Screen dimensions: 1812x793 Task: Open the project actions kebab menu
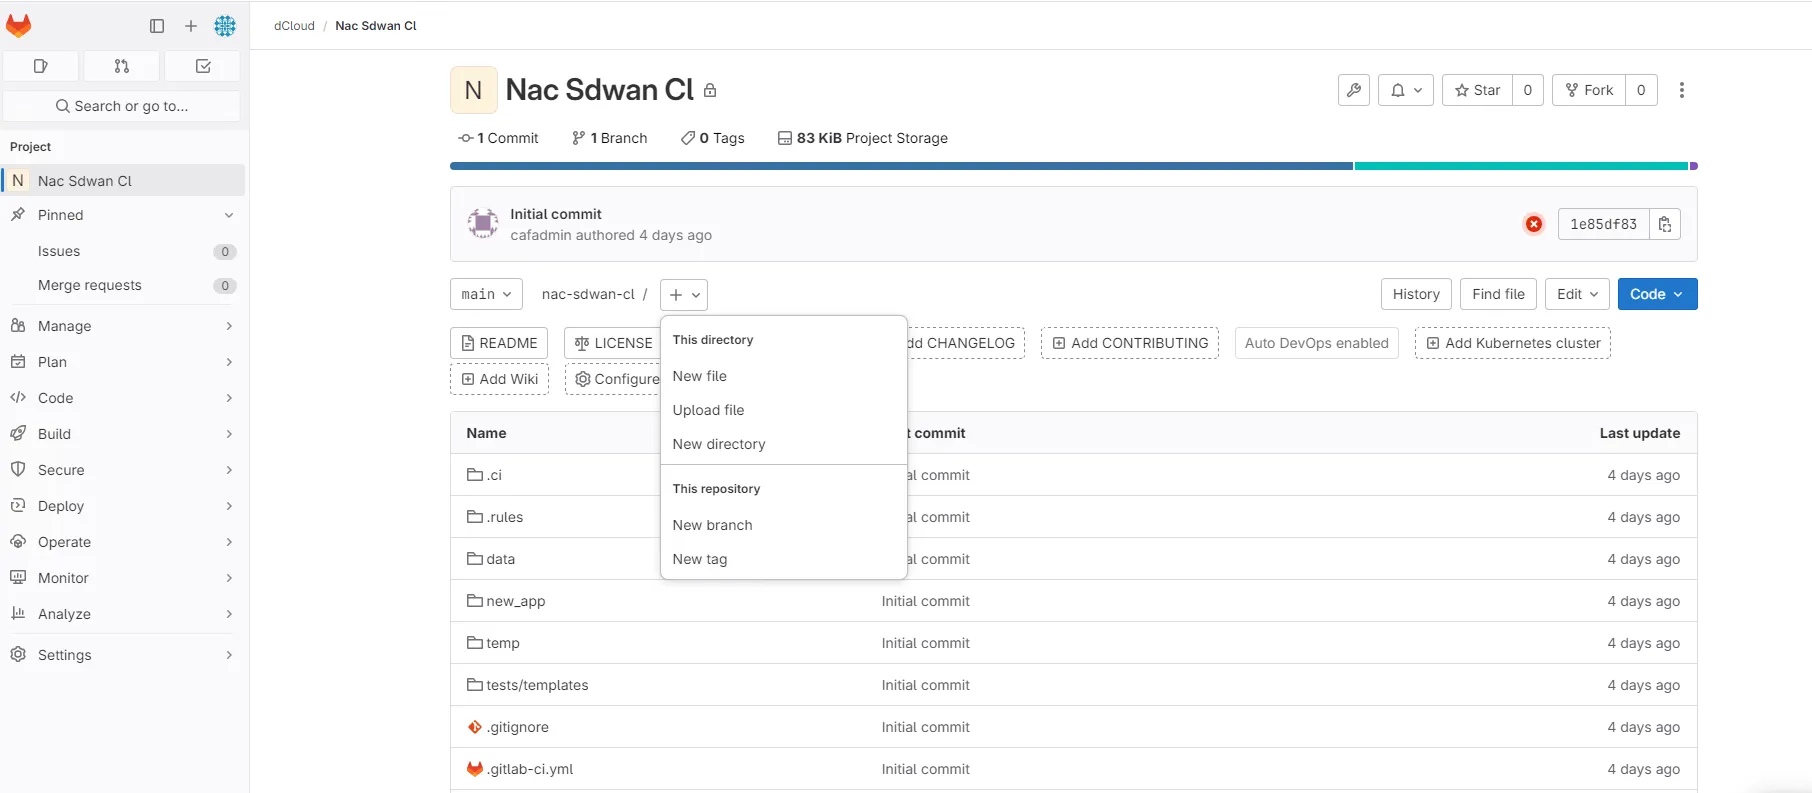[x=1682, y=90]
